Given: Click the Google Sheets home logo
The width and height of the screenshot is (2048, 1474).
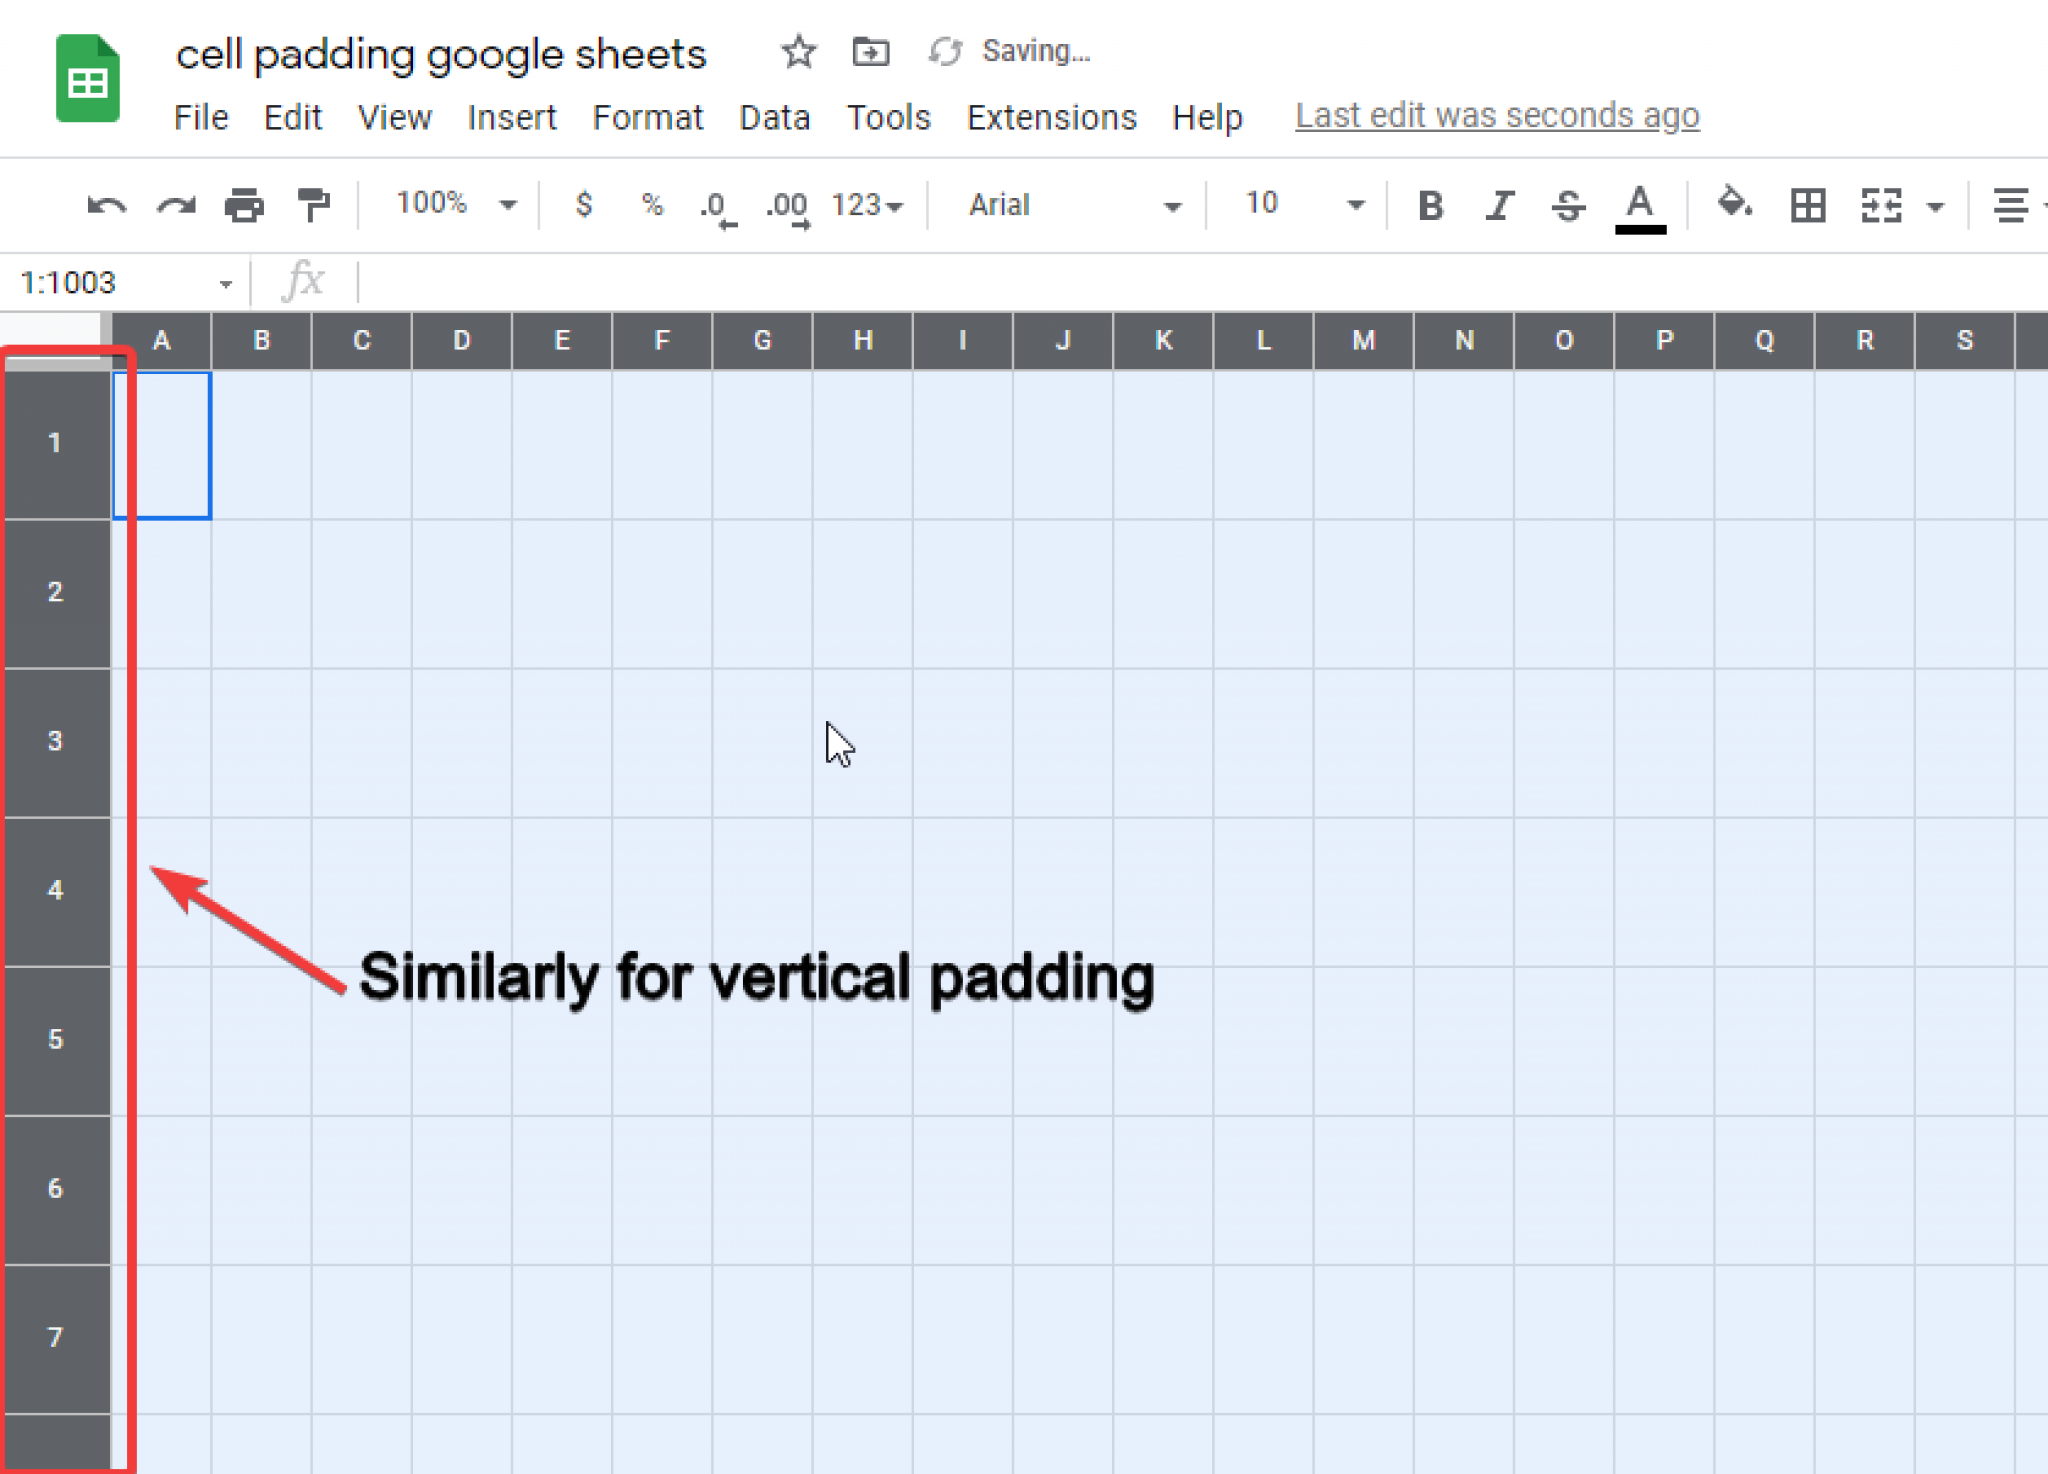Looking at the screenshot, I should pyautogui.click(x=88, y=78).
